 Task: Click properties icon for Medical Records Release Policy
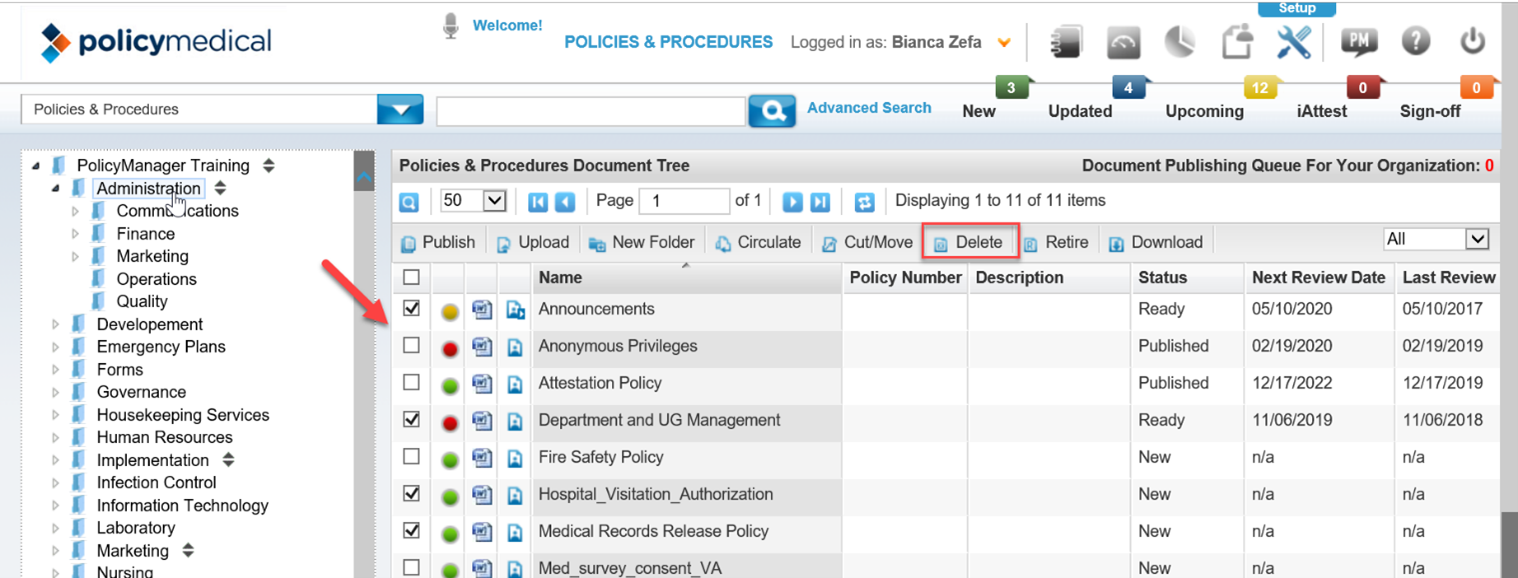coord(515,532)
